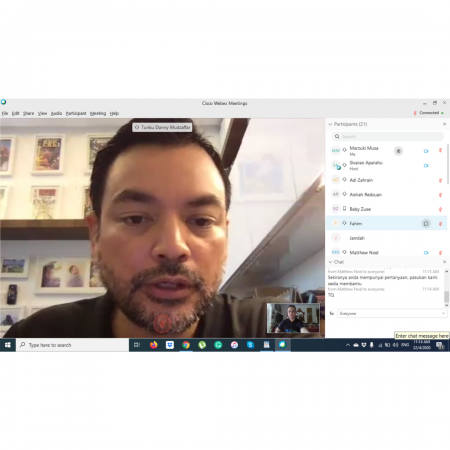Open the Windows Start menu
Viewport: 450px width, 450px height.
point(8,345)
